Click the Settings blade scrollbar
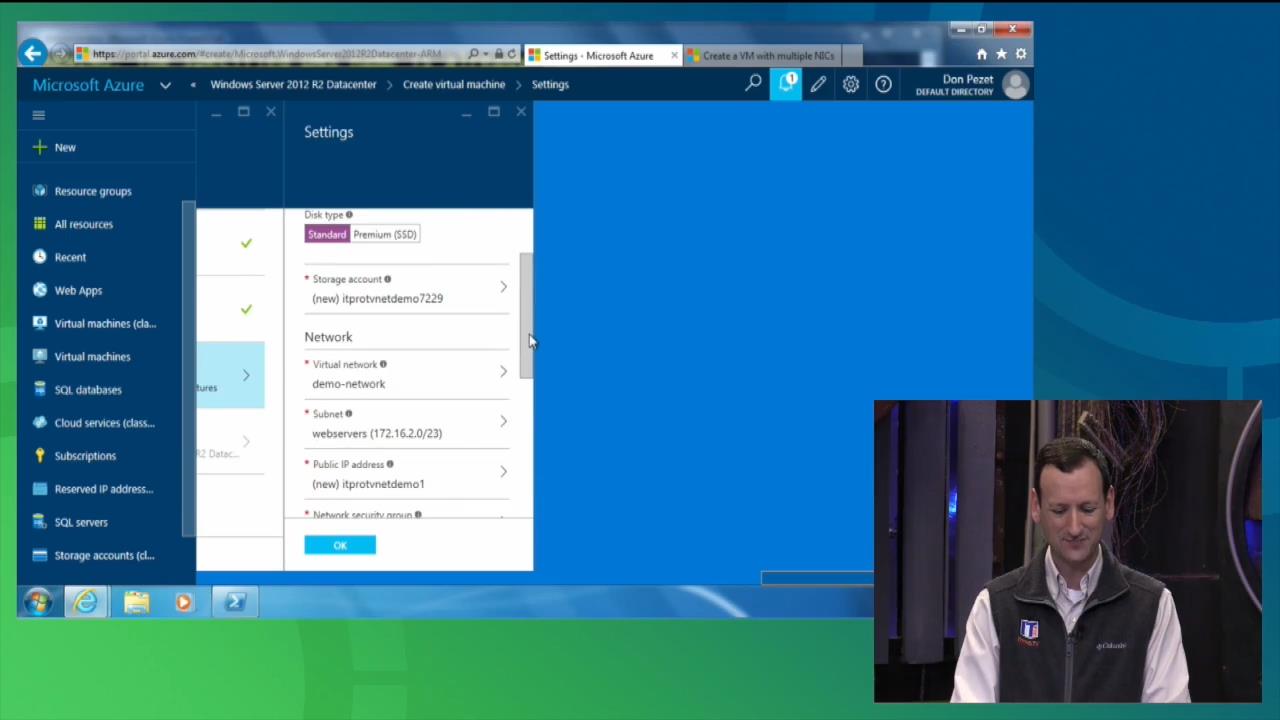Viewport: 1280px width, 720px height. pyautogui.click(x=527, y=316)
